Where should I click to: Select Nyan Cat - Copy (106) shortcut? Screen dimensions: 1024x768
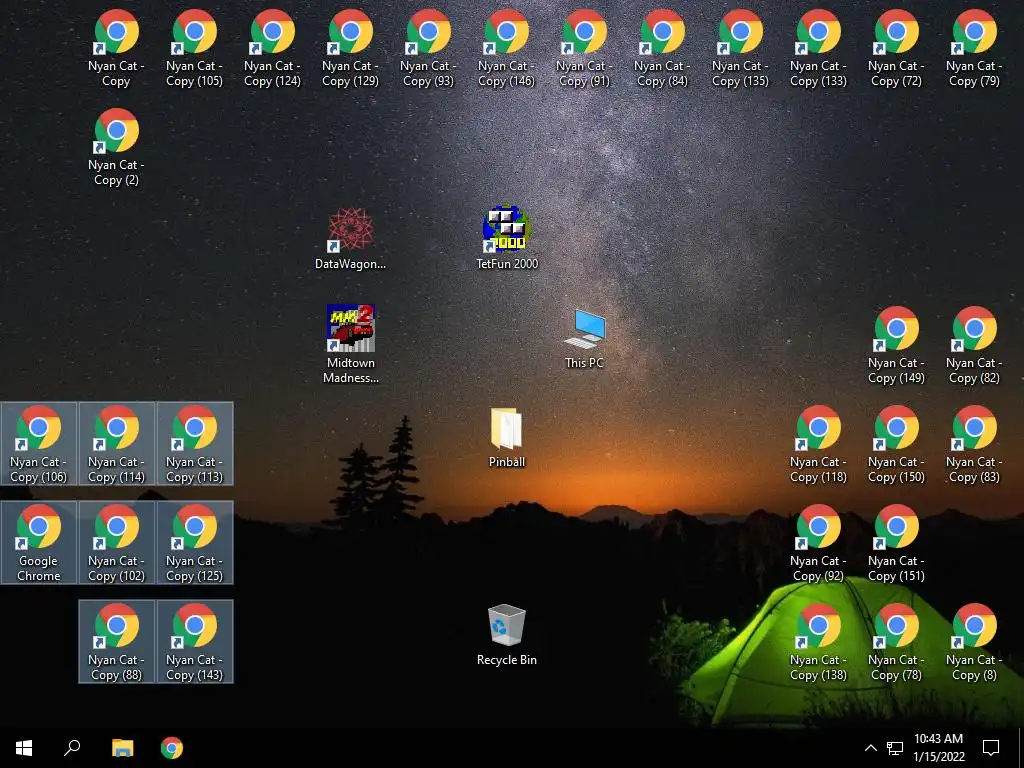pos(39,444)
